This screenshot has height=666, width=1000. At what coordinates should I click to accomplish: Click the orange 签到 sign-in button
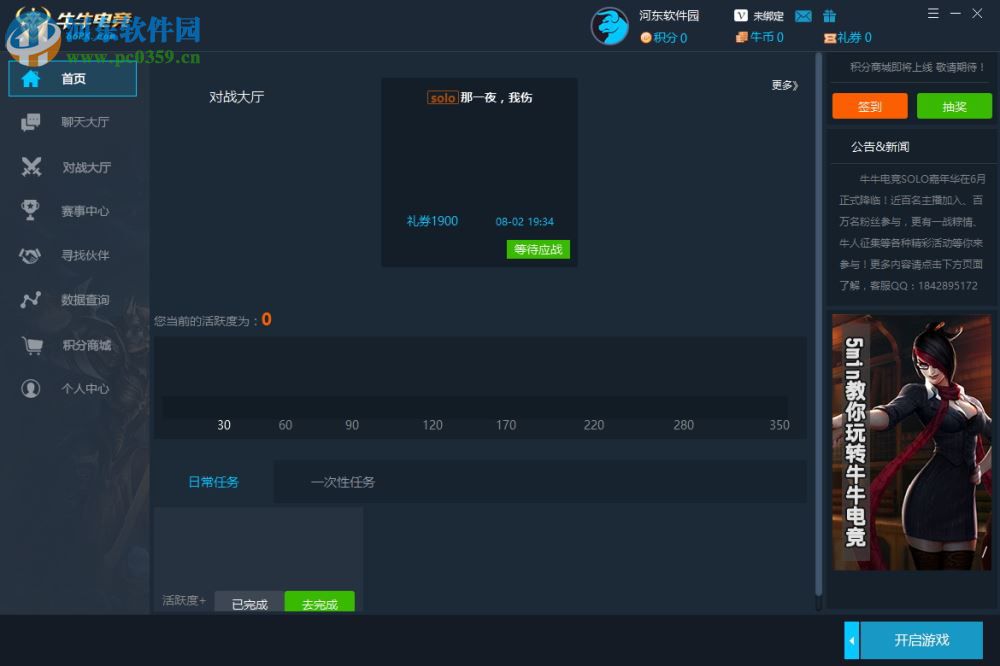click(x=869, y=106)
